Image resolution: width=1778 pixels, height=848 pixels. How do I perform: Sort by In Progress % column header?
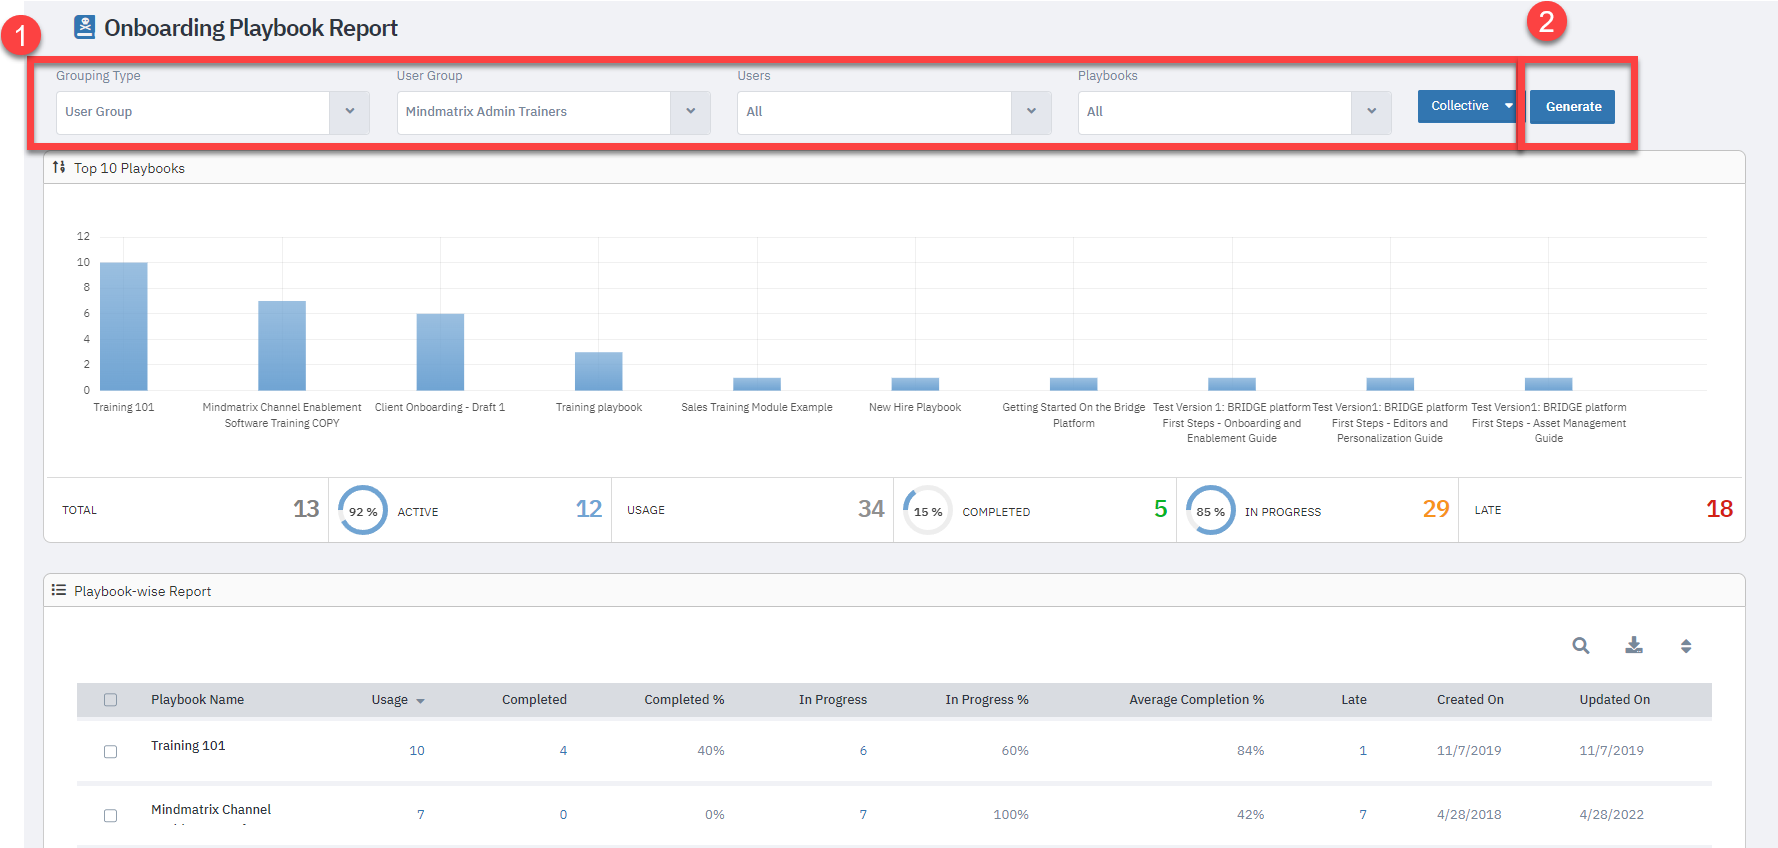987,700
